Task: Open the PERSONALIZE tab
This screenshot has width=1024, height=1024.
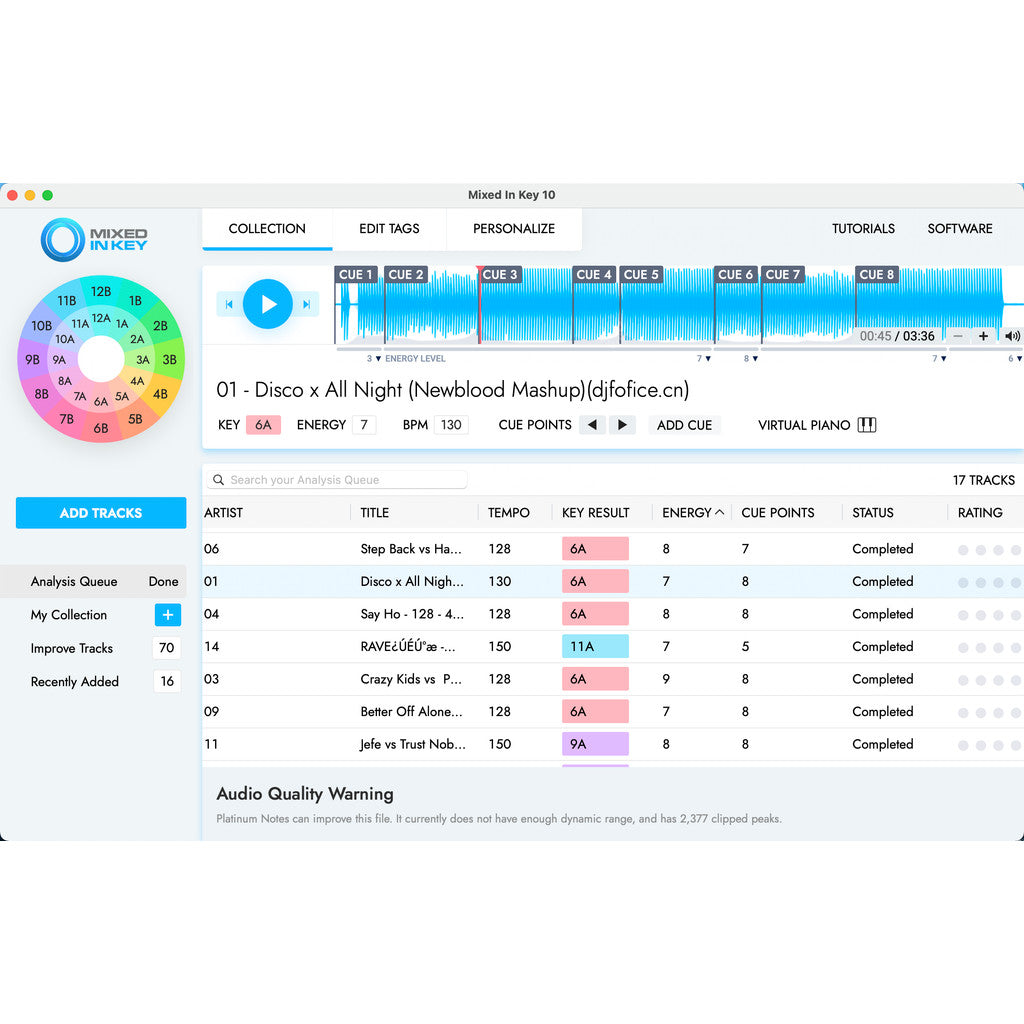Action: pos(514,229)
